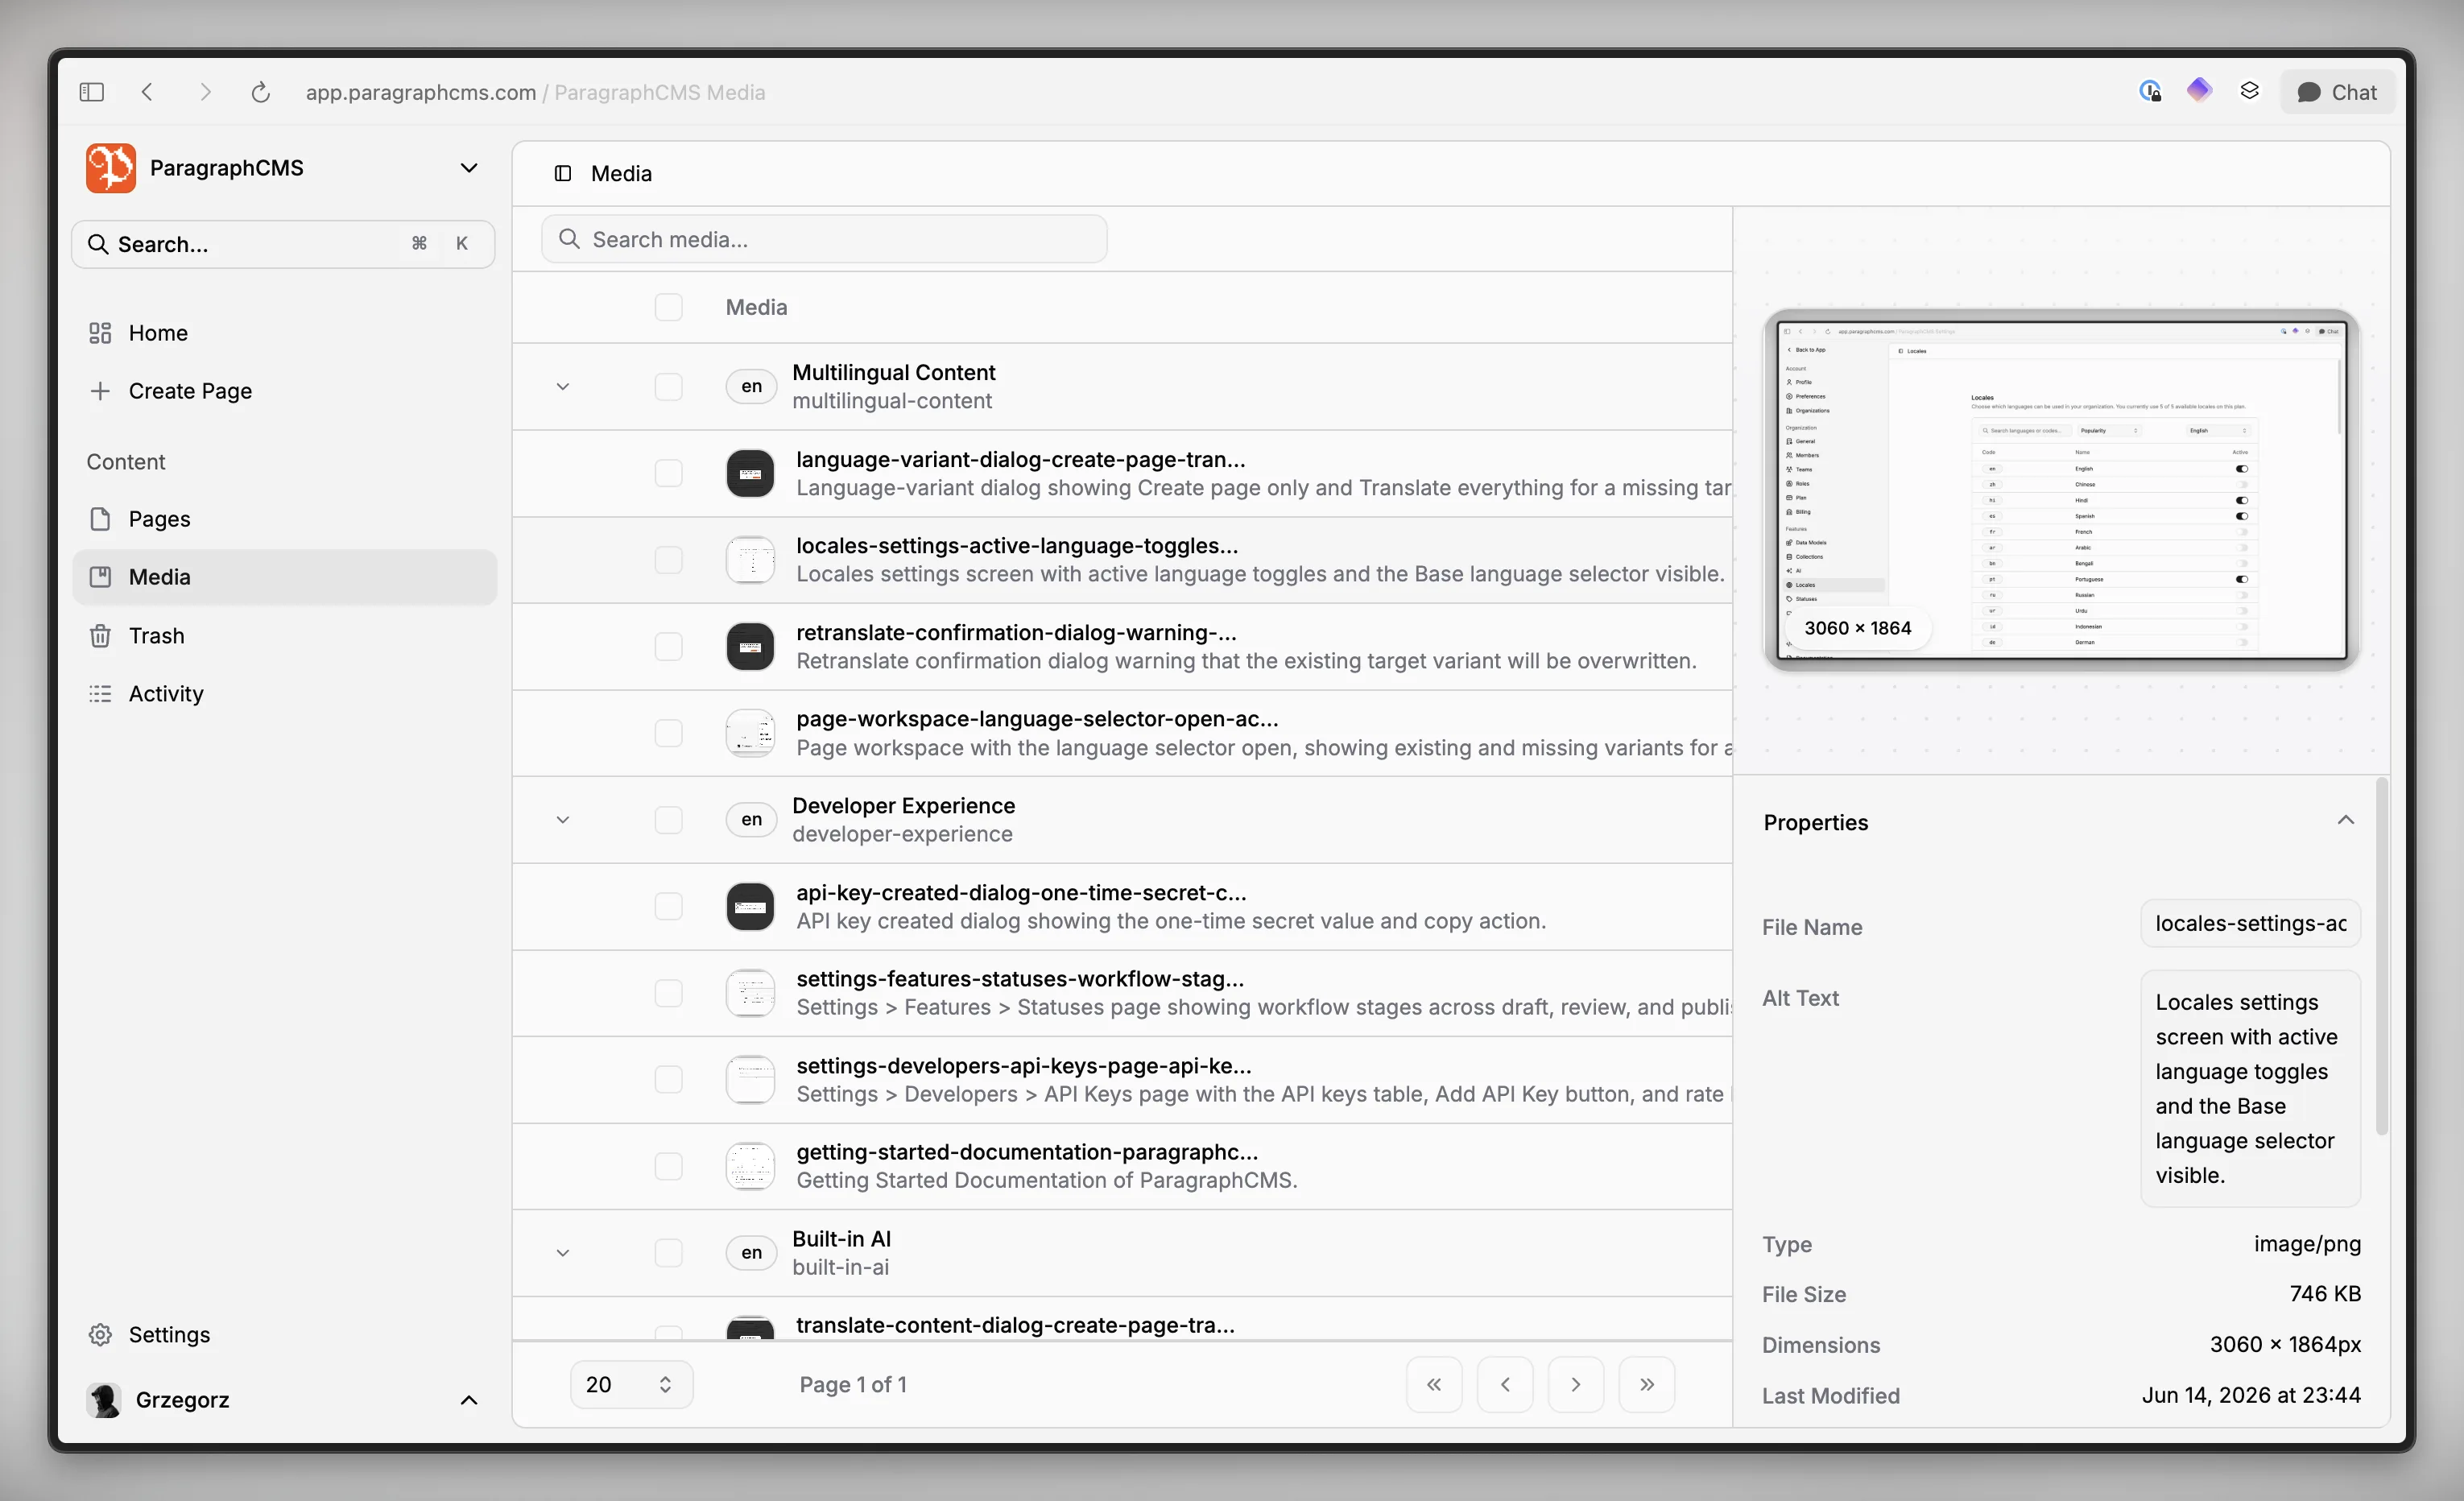Go back with the browser back arrow
The width and height of the screenshot is (2464, 1501).
click(x=147, y=92)
